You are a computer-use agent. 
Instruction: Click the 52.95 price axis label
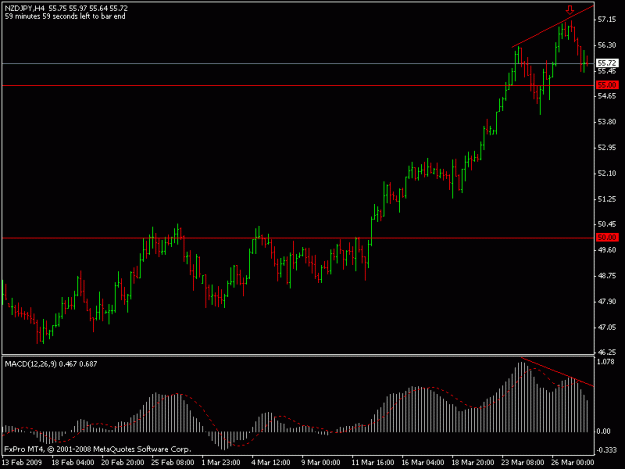(607, 147)
